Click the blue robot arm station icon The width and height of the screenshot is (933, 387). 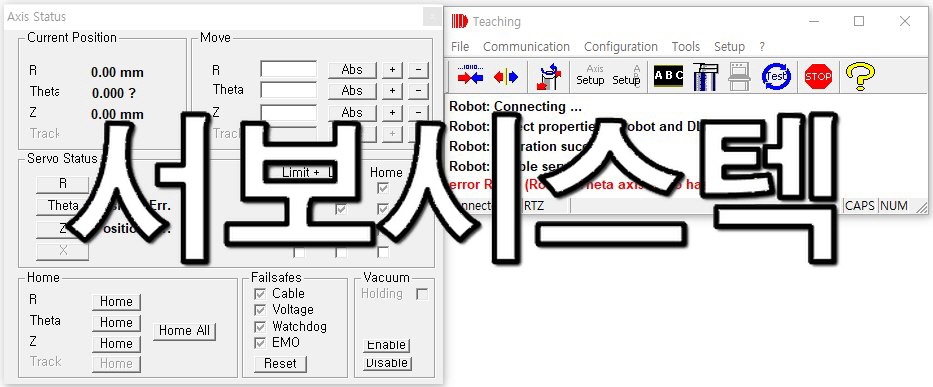[706, 76]
